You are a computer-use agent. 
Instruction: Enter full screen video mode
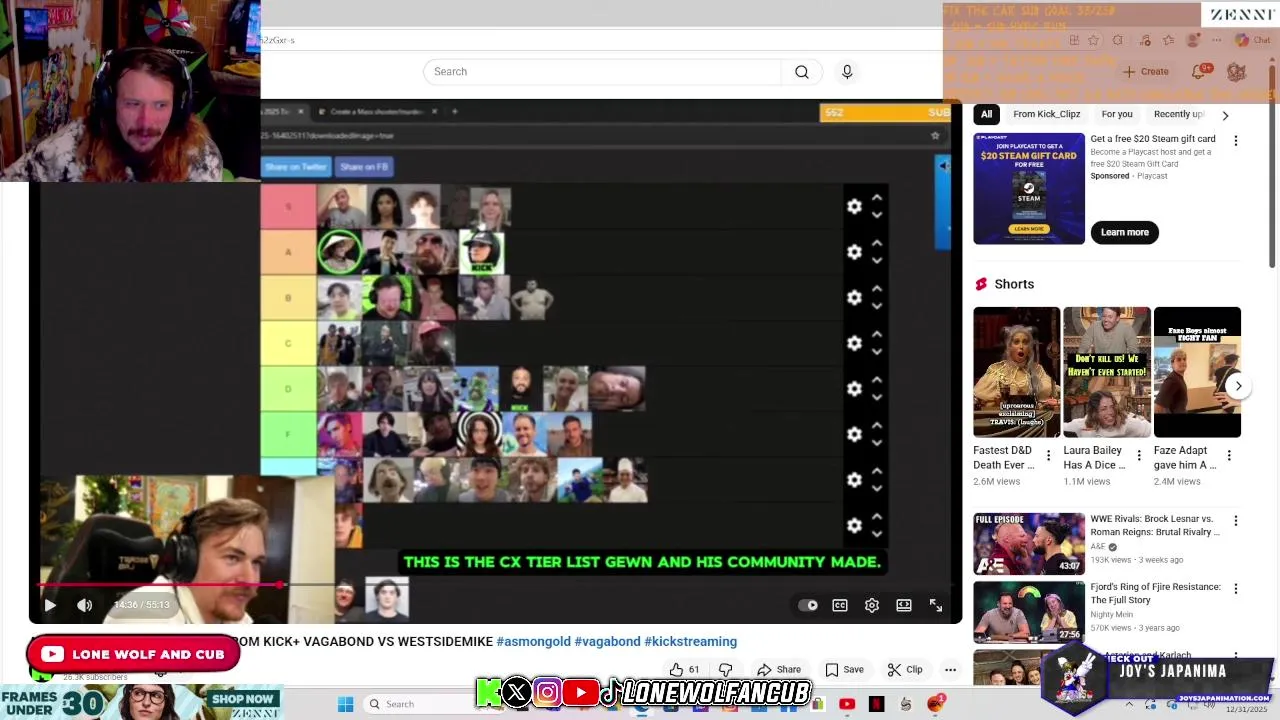936,605
